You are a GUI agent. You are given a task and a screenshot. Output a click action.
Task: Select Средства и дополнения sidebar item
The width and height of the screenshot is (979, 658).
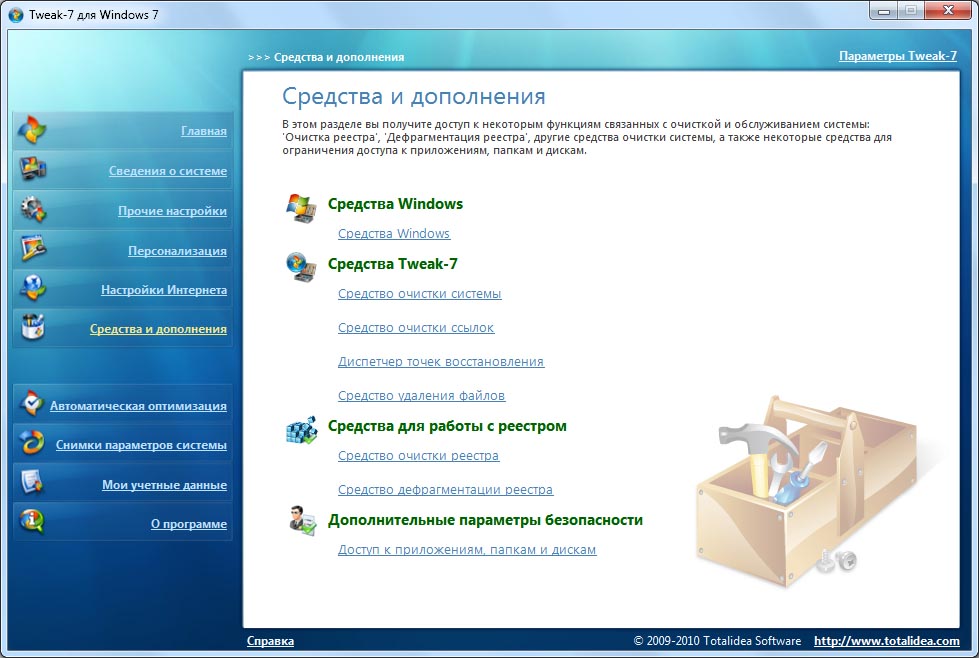[x=159, y=329]
